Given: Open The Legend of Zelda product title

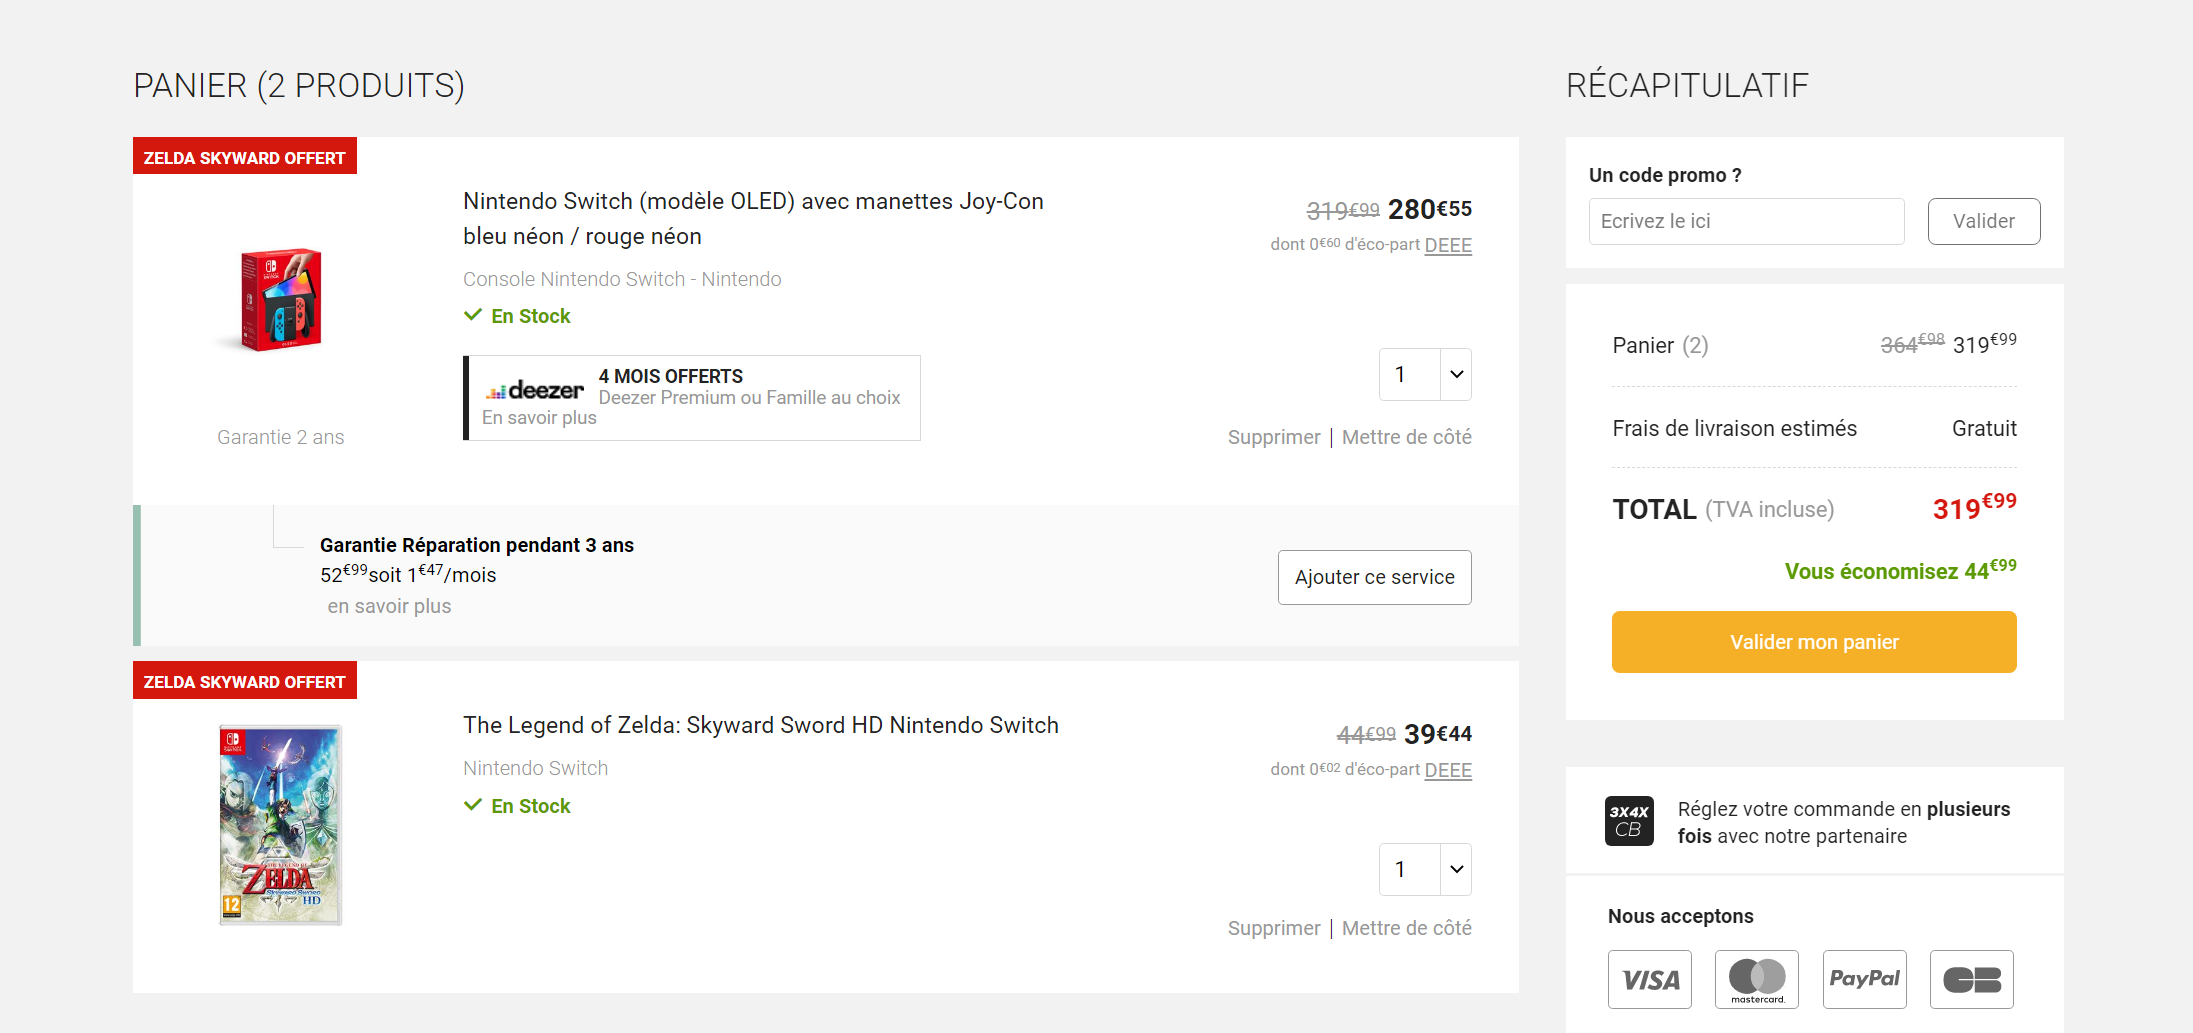Looking at the screenshot, I should (x=761, y=725).
